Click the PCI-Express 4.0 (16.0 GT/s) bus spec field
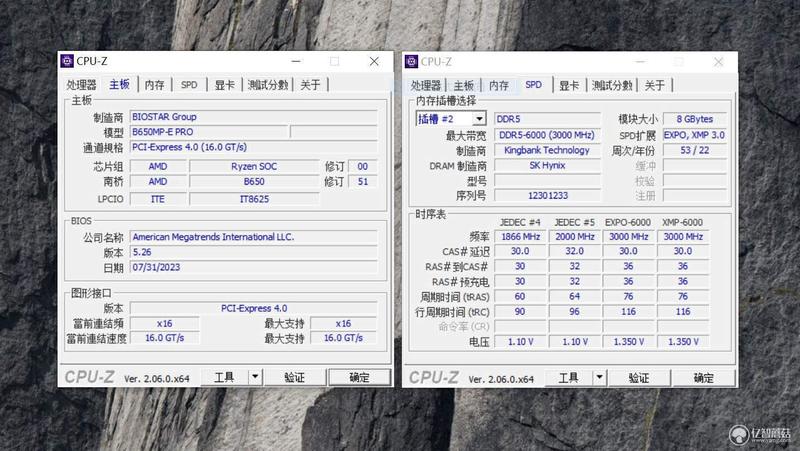Image resolution: width=800 pixels, height=451 pixels. (254, 147)
